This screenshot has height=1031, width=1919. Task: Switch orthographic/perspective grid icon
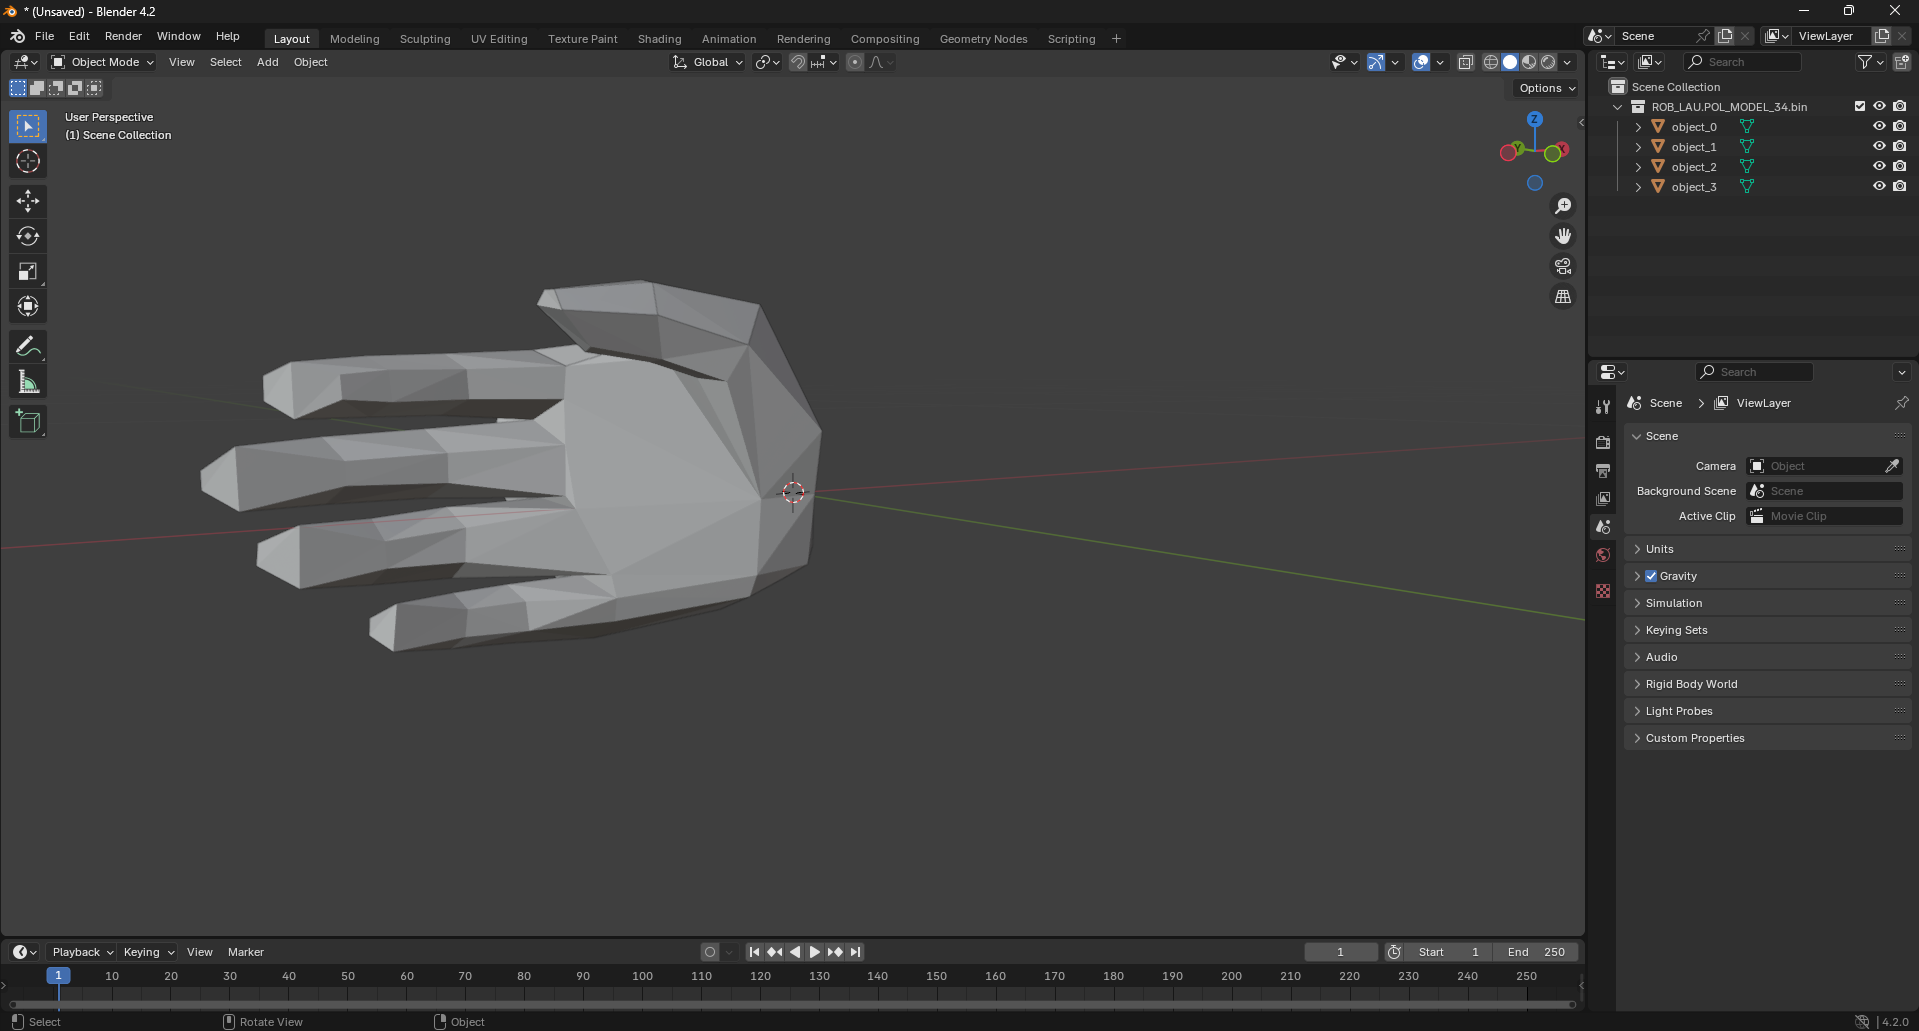(x=1563, y=297)
